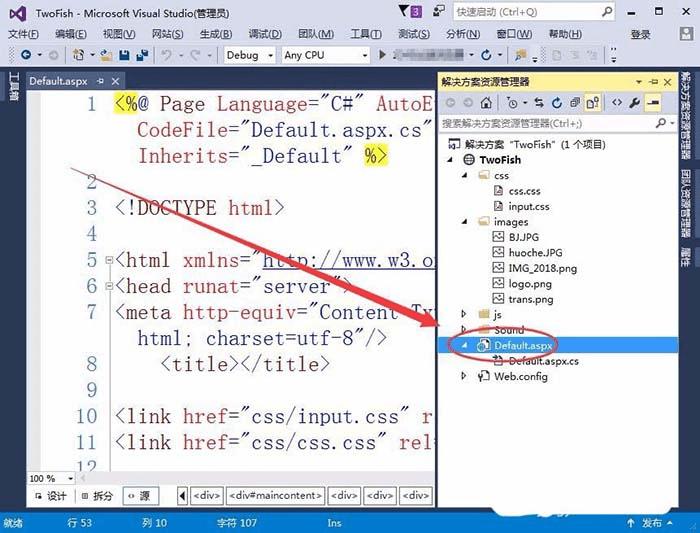Select css.css file in Solution Explorer
Image resolution: width=700 pixels, height=533 pixels.
coord(524,191)
